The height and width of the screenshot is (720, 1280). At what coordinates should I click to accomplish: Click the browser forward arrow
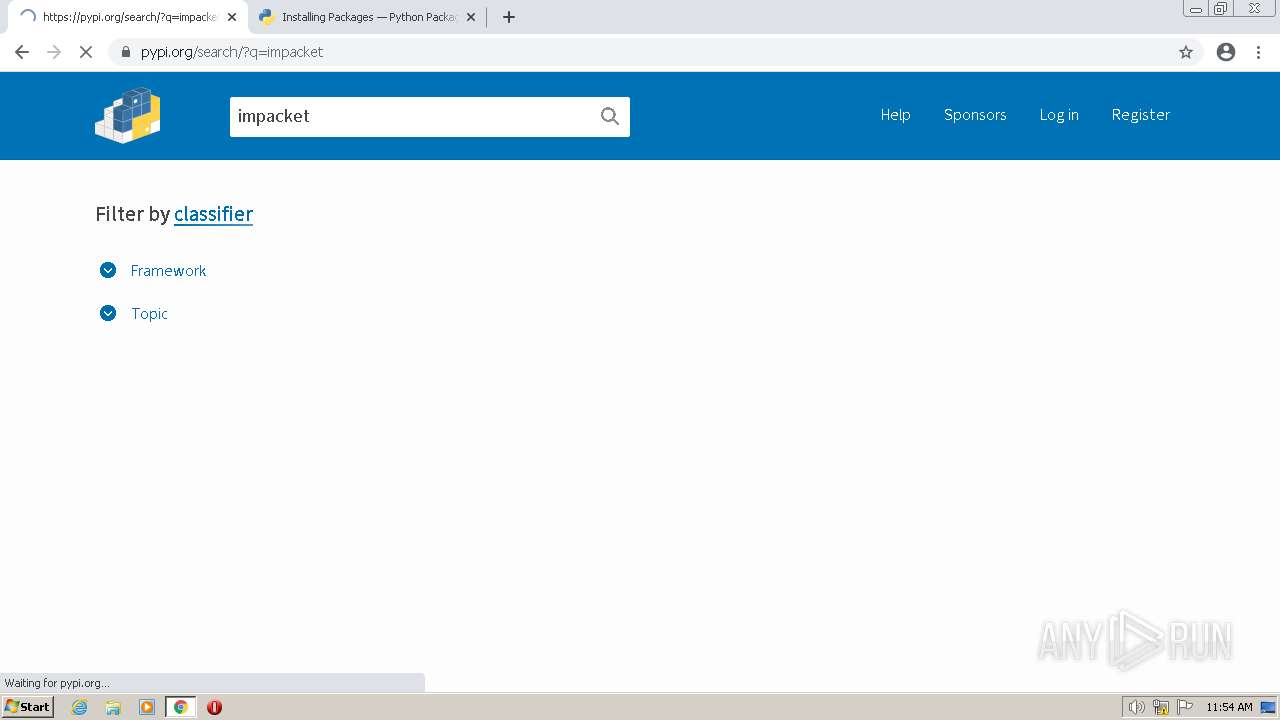click(x=54, y=52)
